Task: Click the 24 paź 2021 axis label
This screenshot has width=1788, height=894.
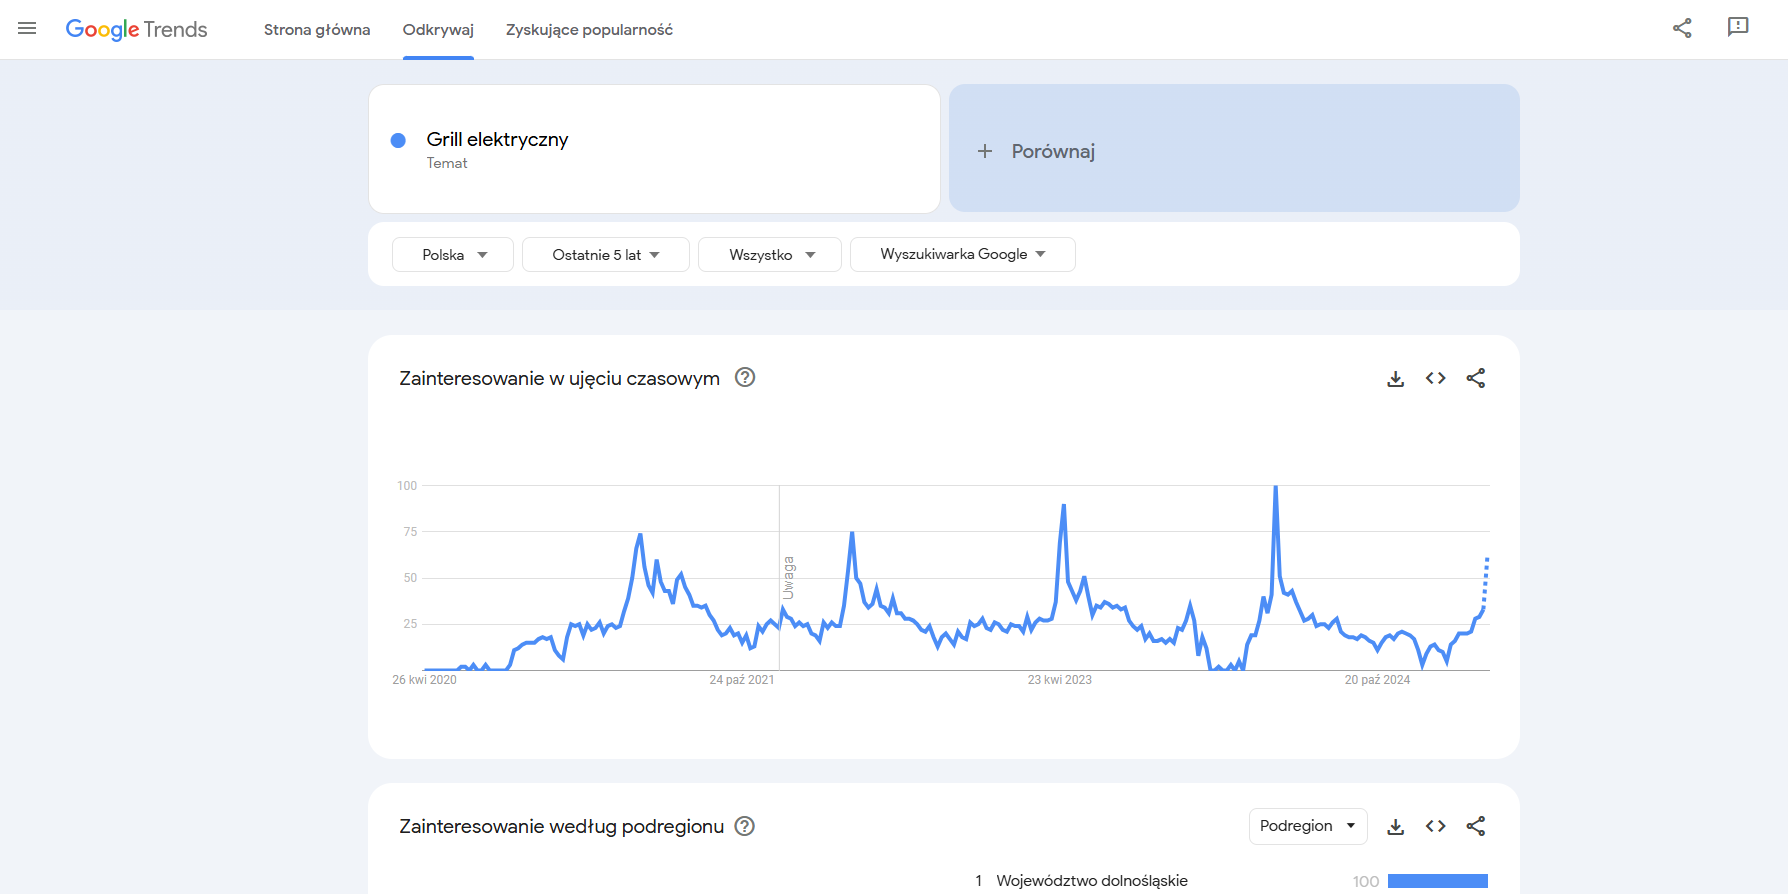Action: (x=742, y=680)
